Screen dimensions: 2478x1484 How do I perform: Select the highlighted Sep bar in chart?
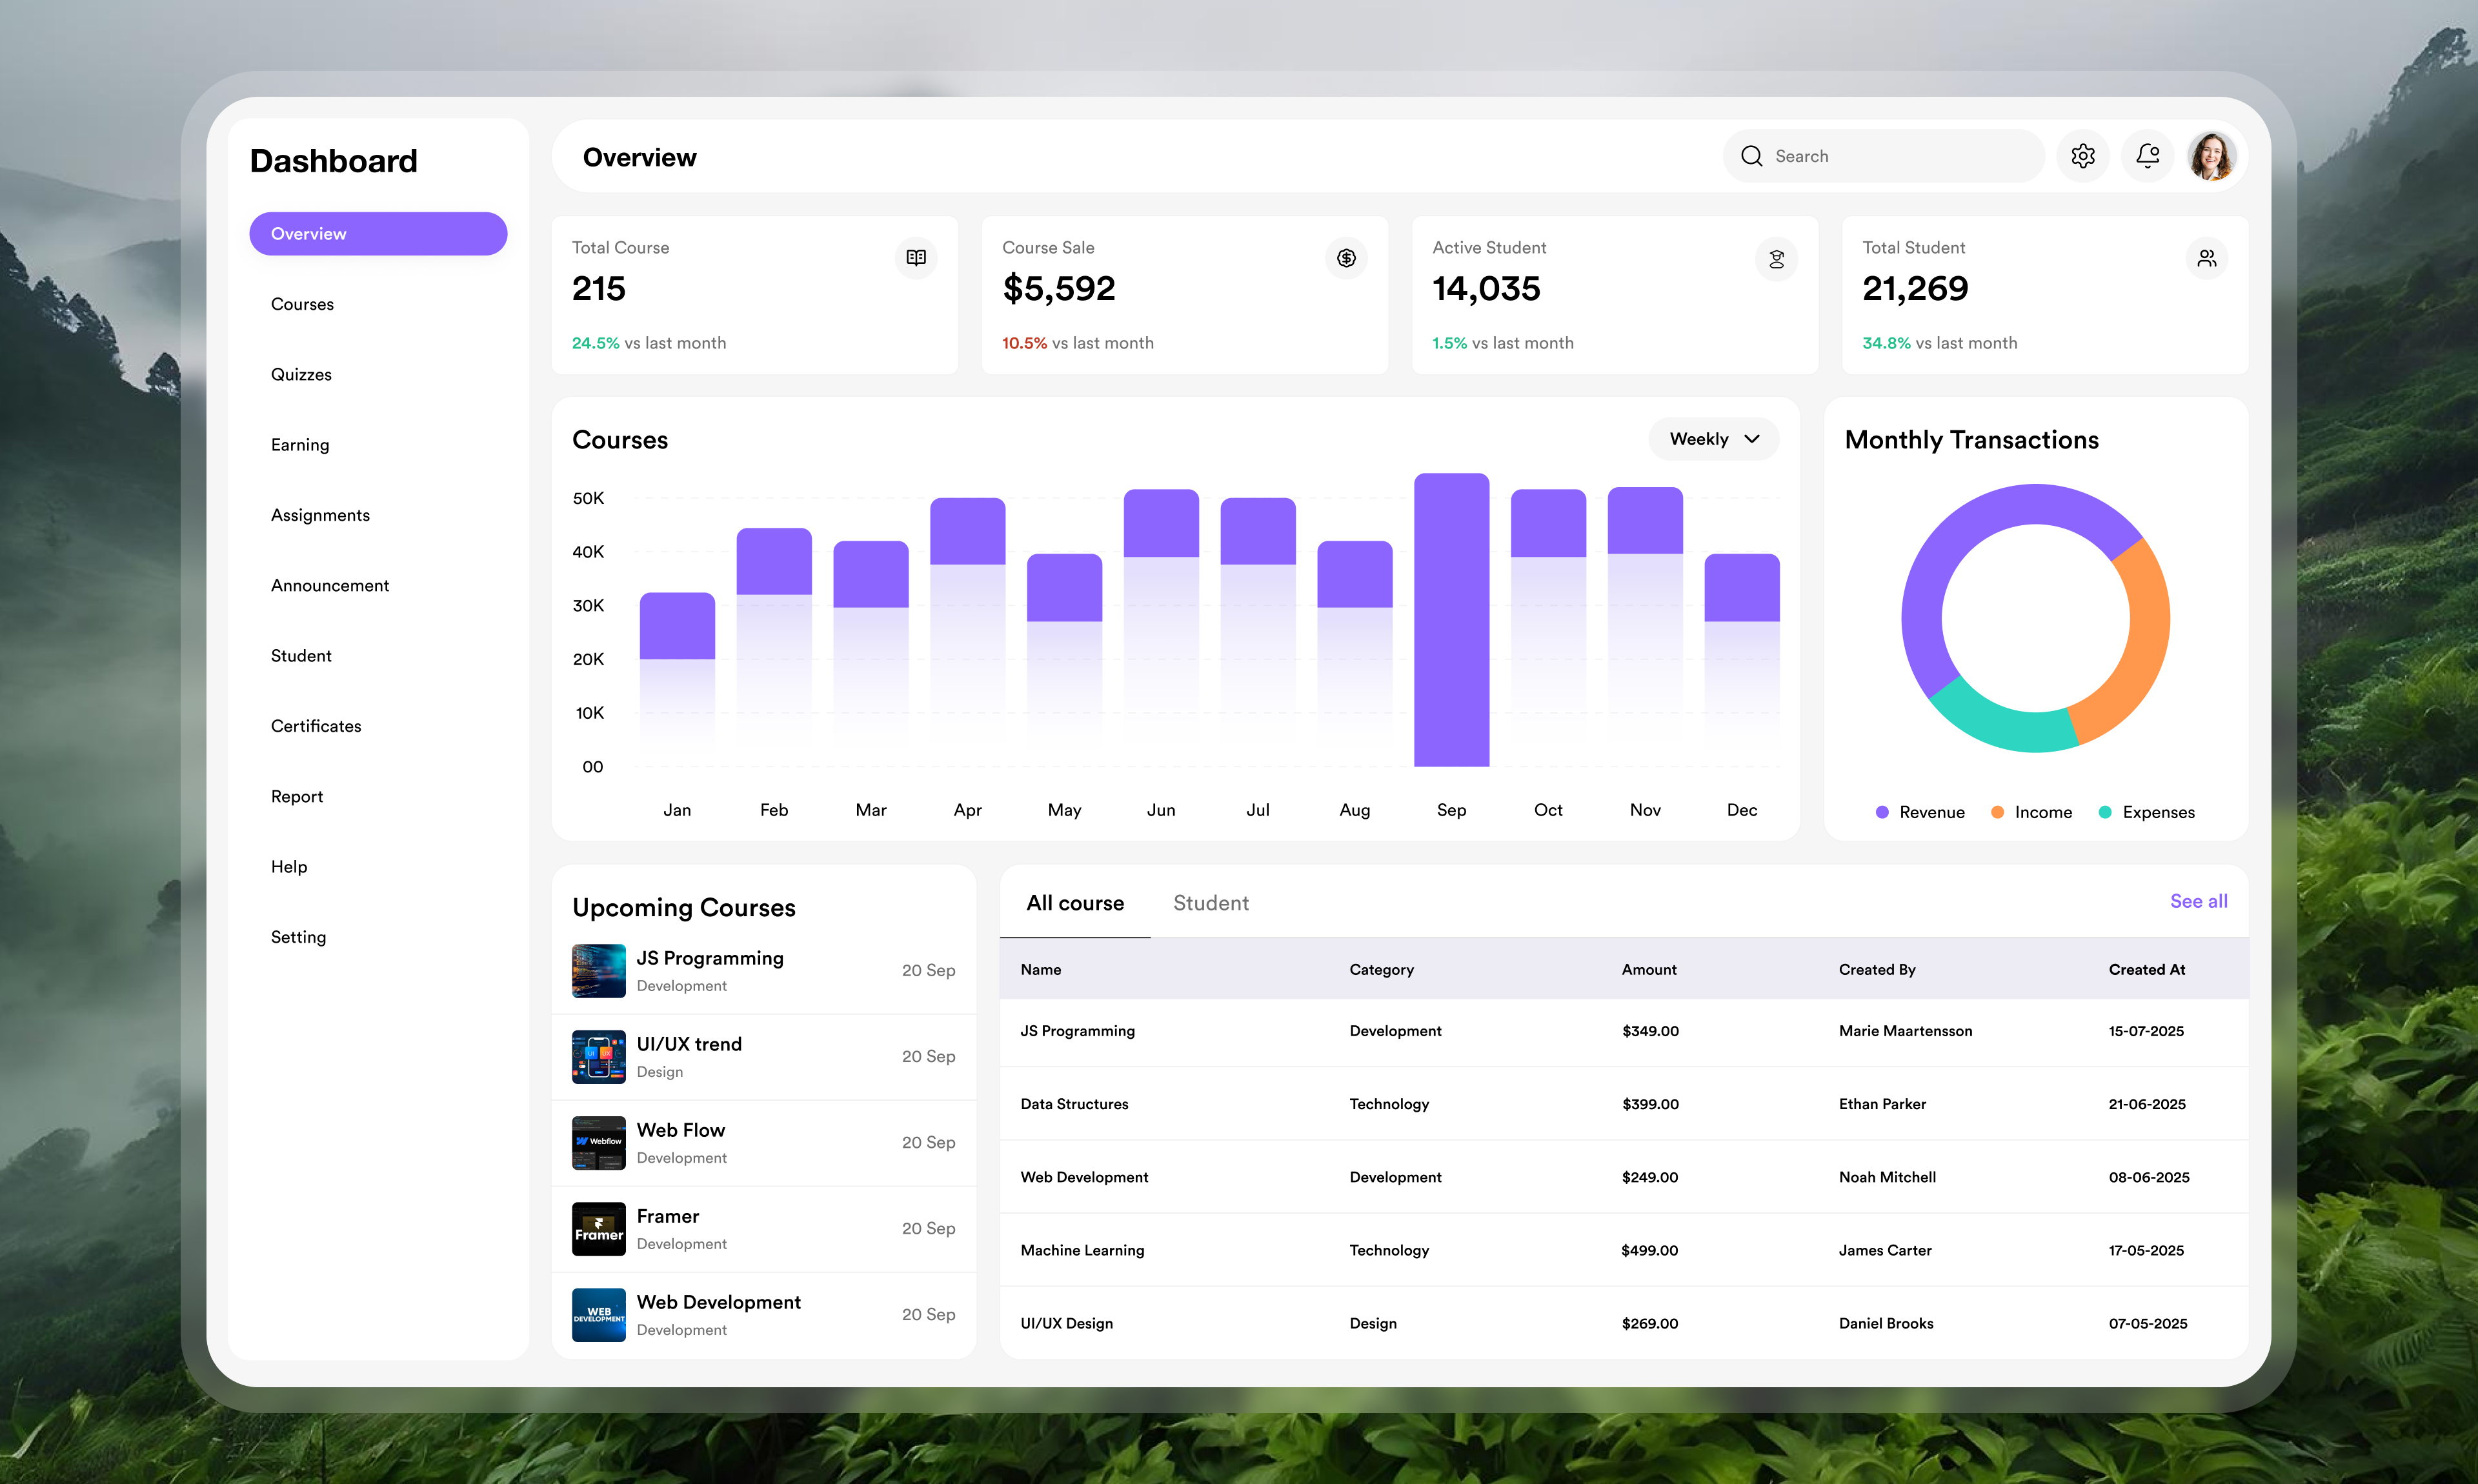(x=1451, y=620)
